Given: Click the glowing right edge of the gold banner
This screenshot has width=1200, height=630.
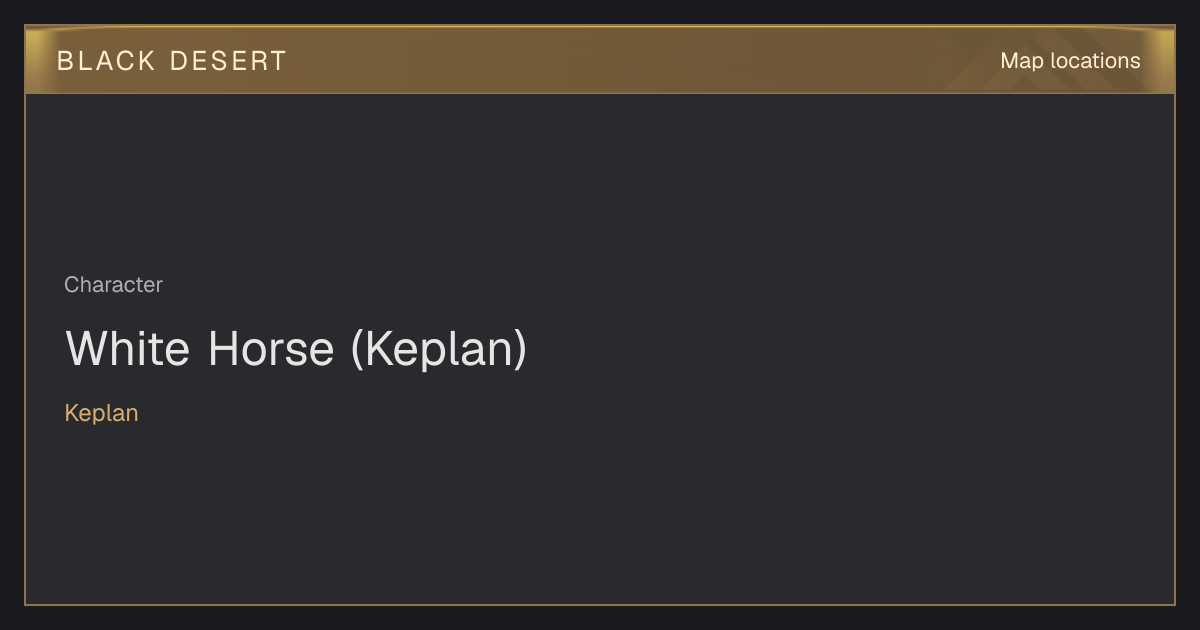Looking at the screenshot, I should (x=1164, y=60).
